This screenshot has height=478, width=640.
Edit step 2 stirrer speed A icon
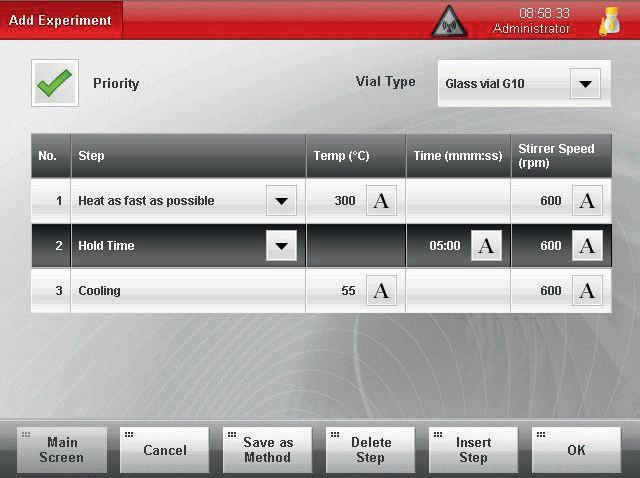(x=586, y=246)
